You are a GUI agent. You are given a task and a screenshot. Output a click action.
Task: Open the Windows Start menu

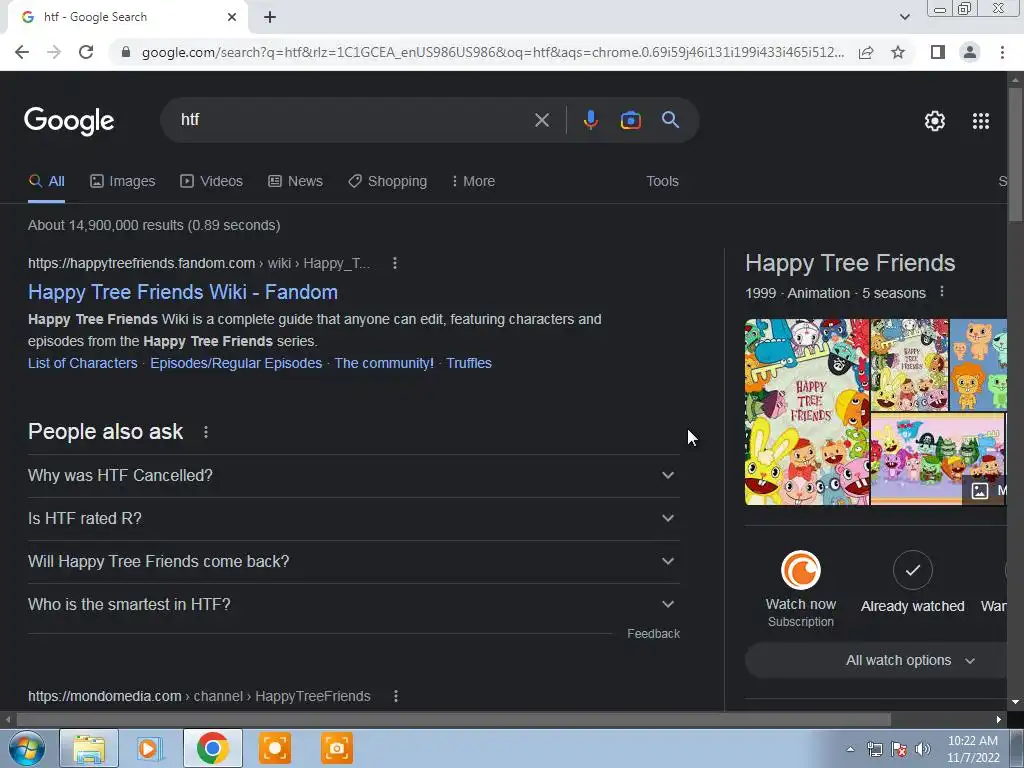coord(26,748)
